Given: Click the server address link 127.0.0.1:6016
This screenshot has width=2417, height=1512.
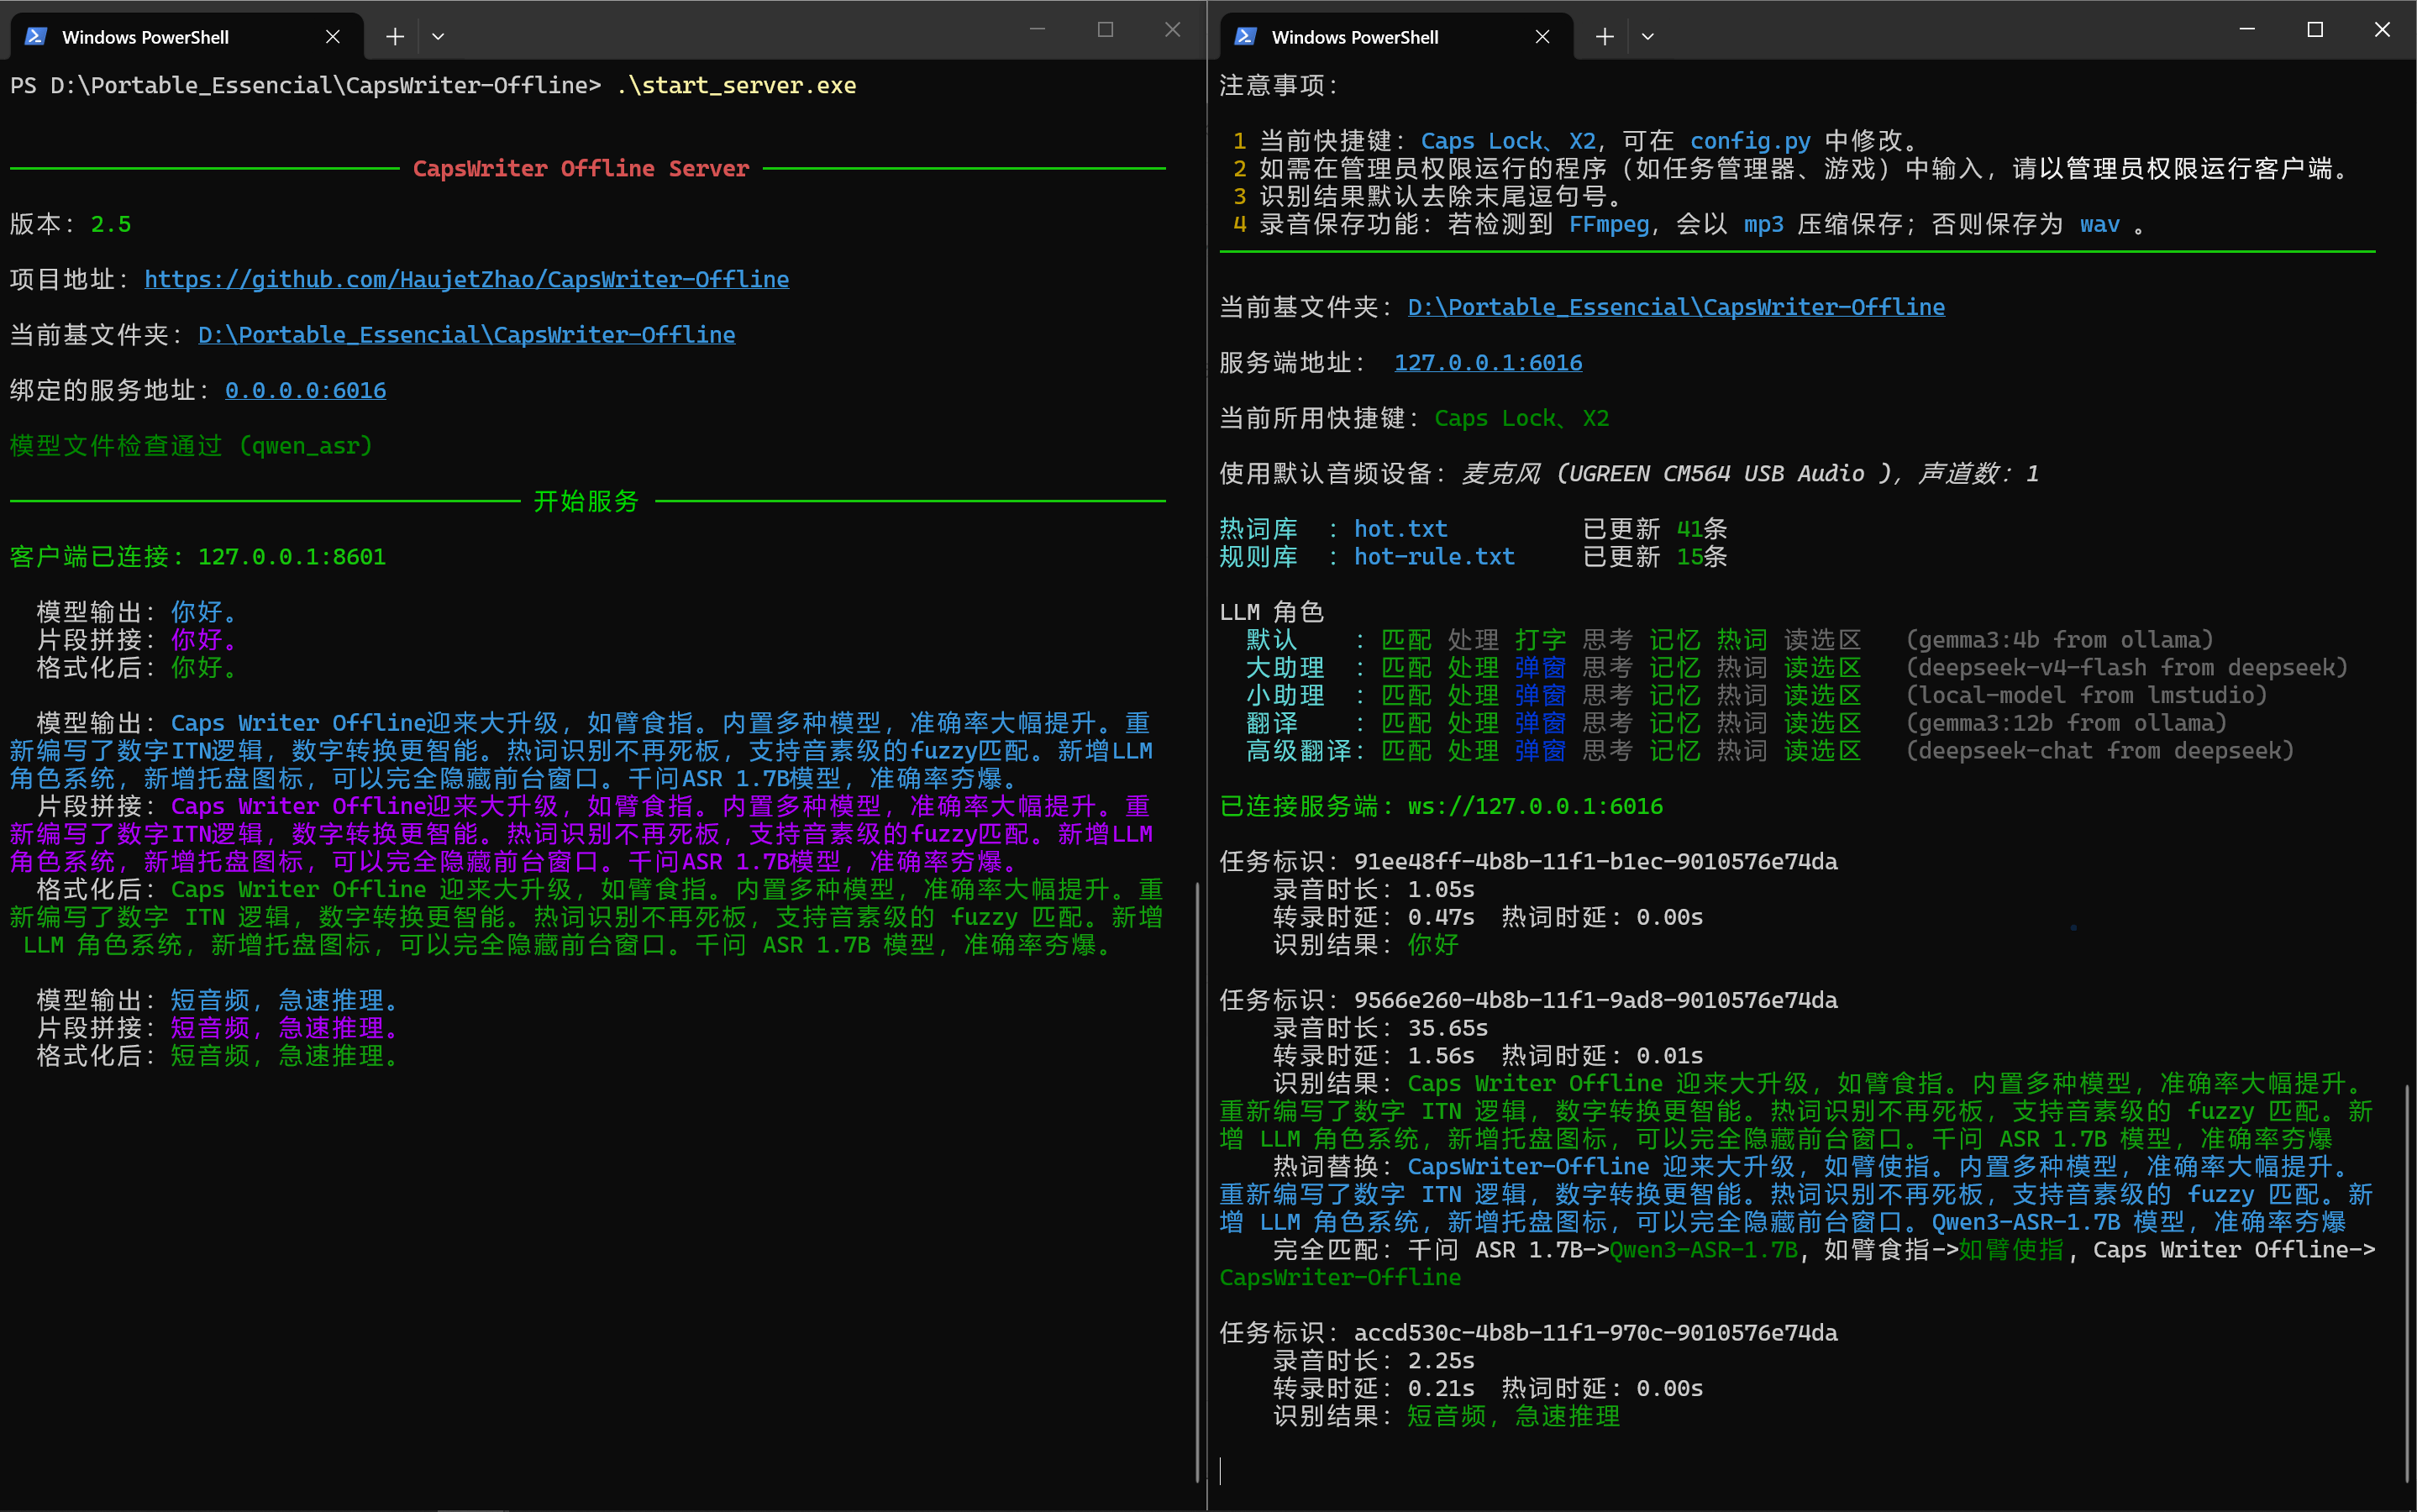Looking at the screenshot, I should click(1488, 363).
